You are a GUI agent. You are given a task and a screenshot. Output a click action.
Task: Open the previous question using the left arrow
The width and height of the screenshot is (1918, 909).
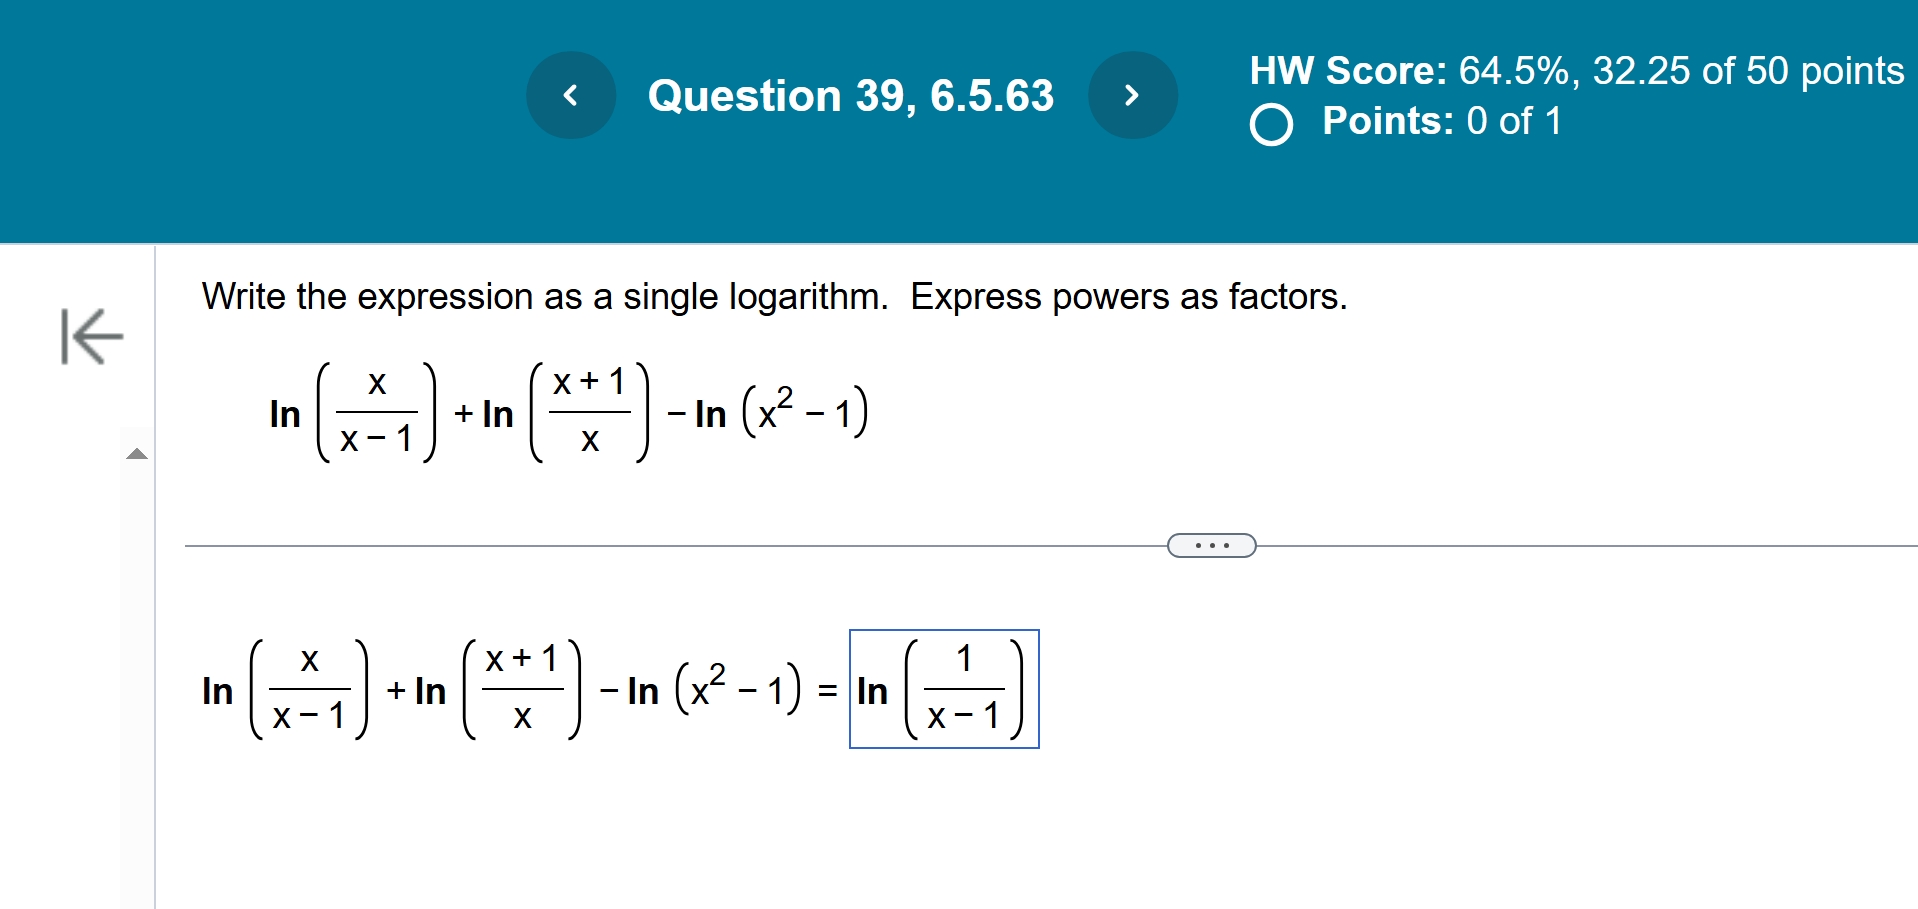coord(571,95)
